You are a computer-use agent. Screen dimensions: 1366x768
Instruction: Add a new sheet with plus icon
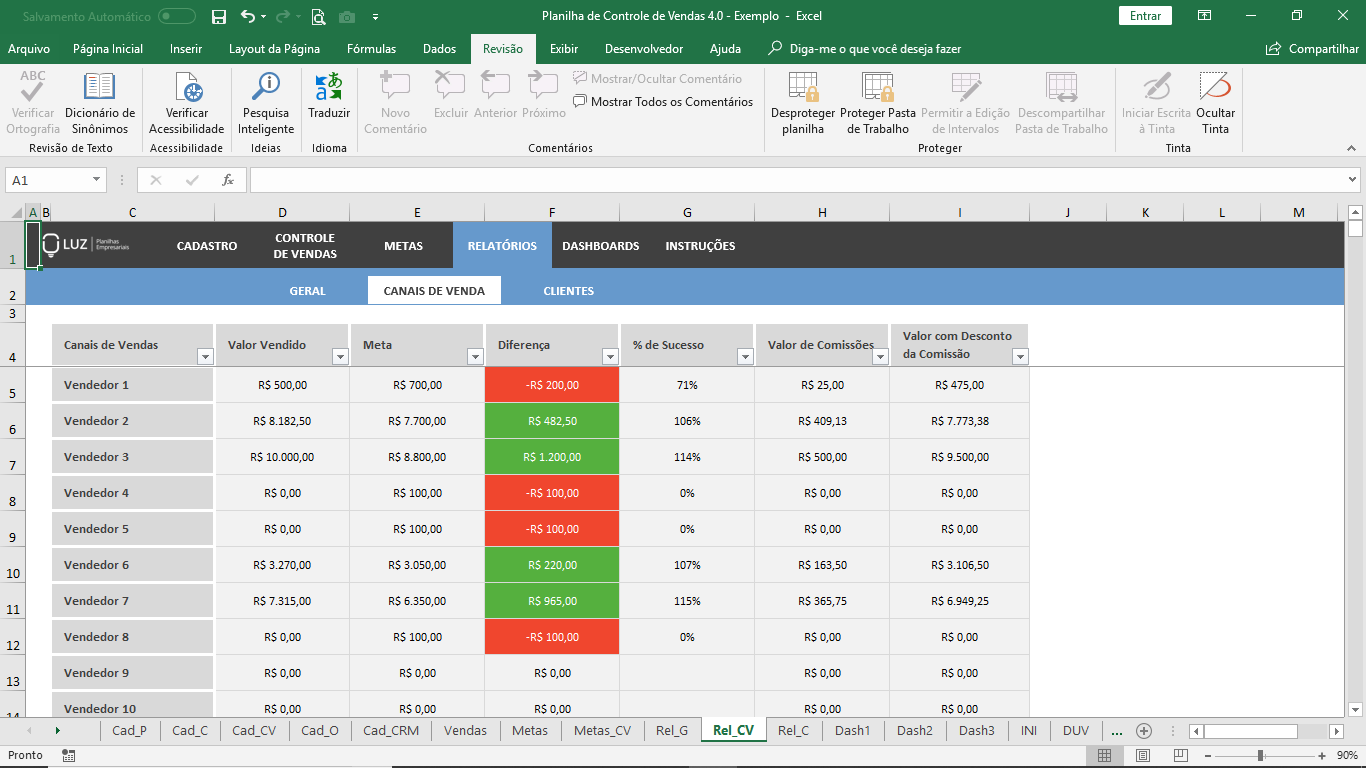(1144, 731)
